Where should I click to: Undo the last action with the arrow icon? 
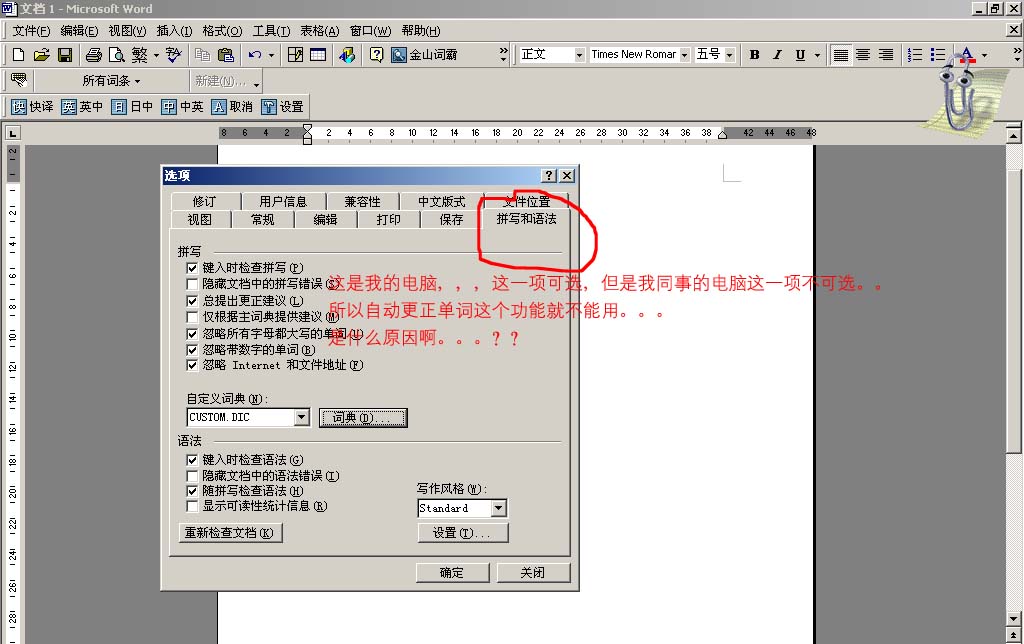pyautogui.click(x=255, y=55)
